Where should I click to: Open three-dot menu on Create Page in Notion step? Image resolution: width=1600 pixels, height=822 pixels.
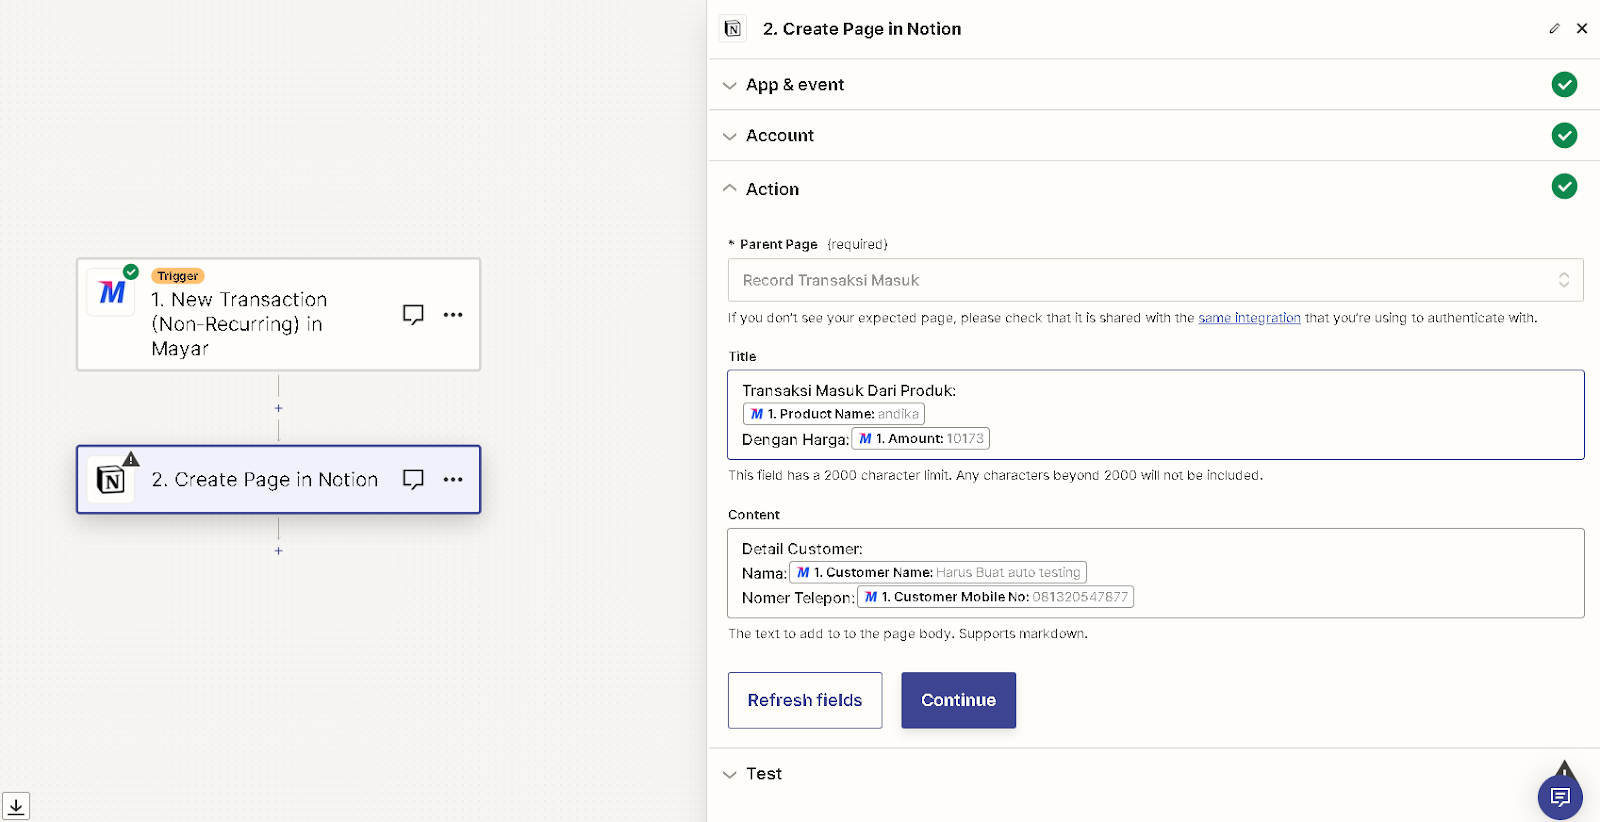[453, 480]
